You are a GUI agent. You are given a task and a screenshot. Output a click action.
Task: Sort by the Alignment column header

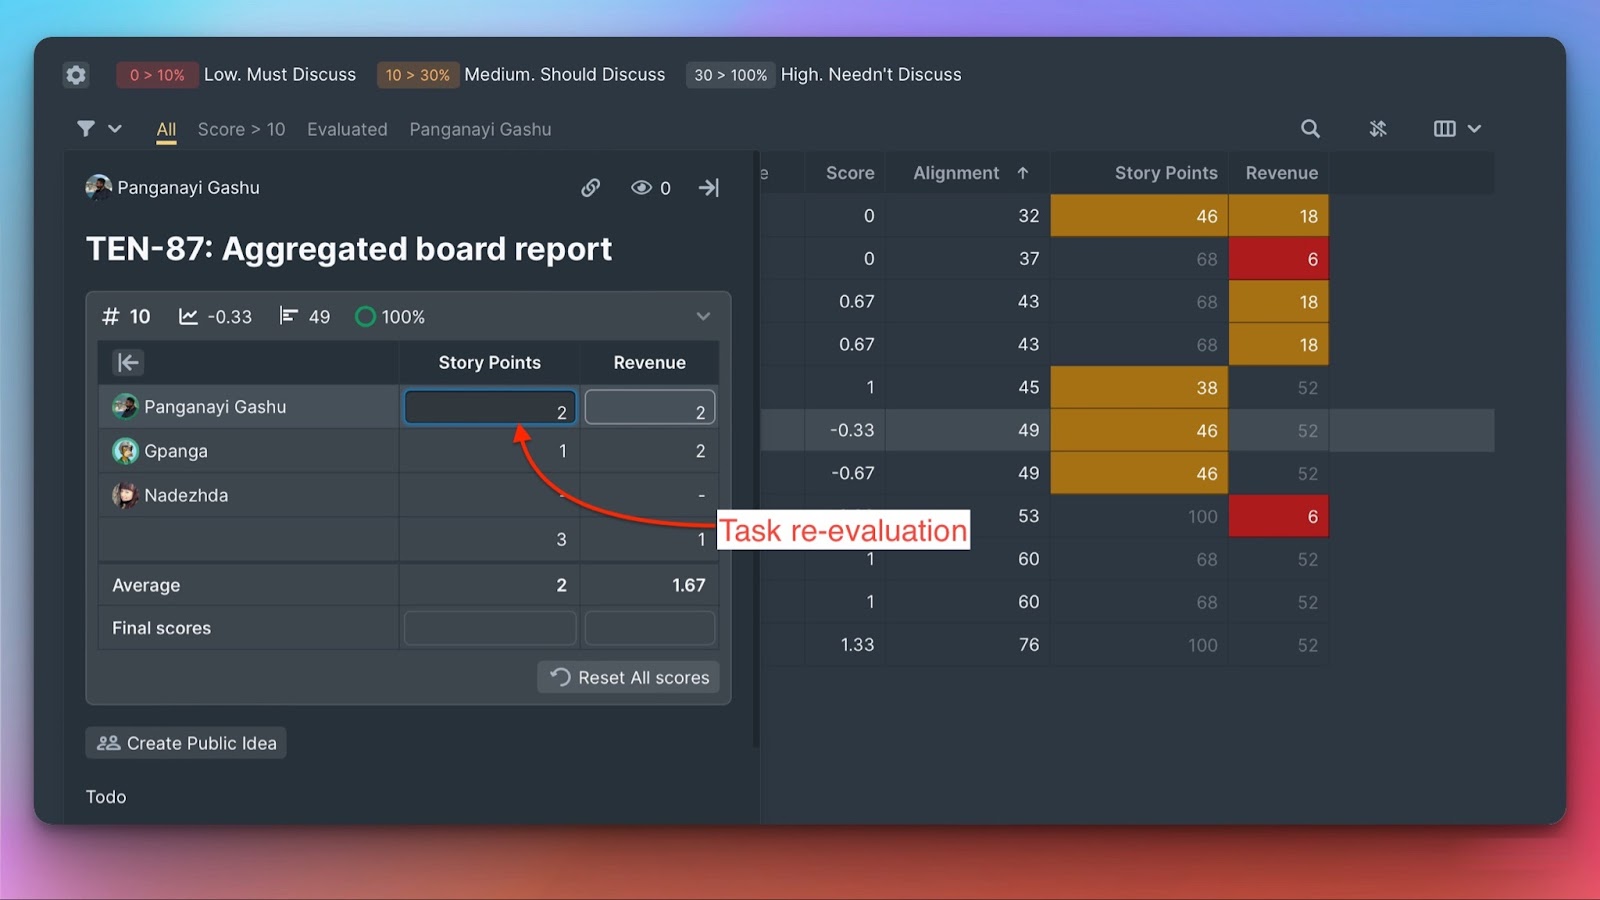pyautogui.click(x=956, y=173)
